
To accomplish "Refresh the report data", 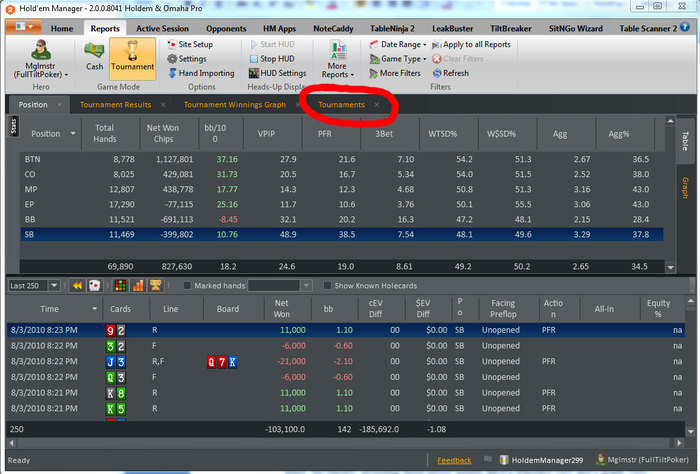I will 450,73.
